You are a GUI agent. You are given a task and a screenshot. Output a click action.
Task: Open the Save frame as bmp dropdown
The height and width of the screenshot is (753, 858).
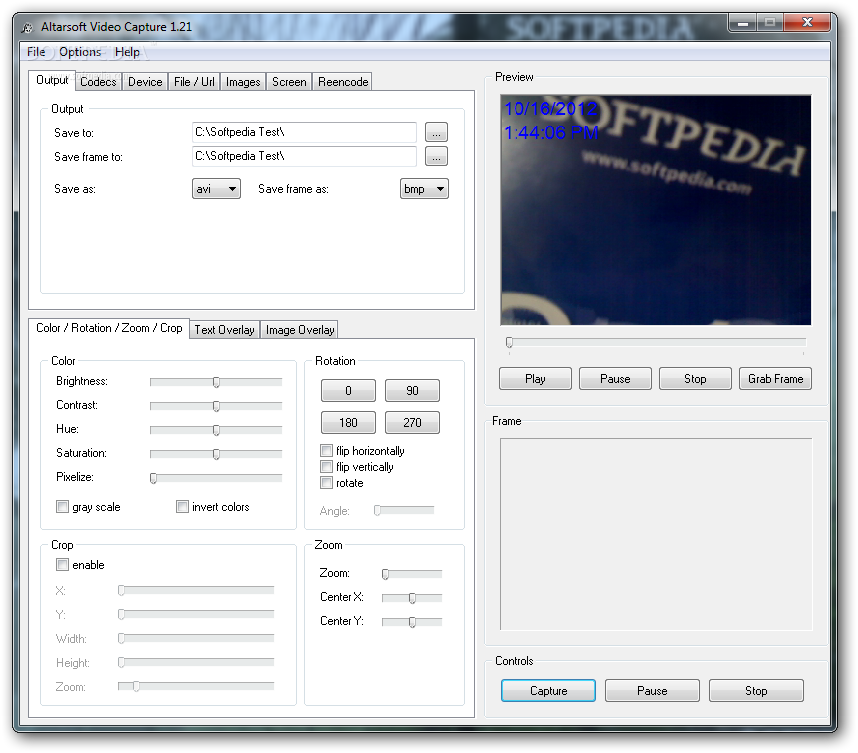[x=424, y=189]
